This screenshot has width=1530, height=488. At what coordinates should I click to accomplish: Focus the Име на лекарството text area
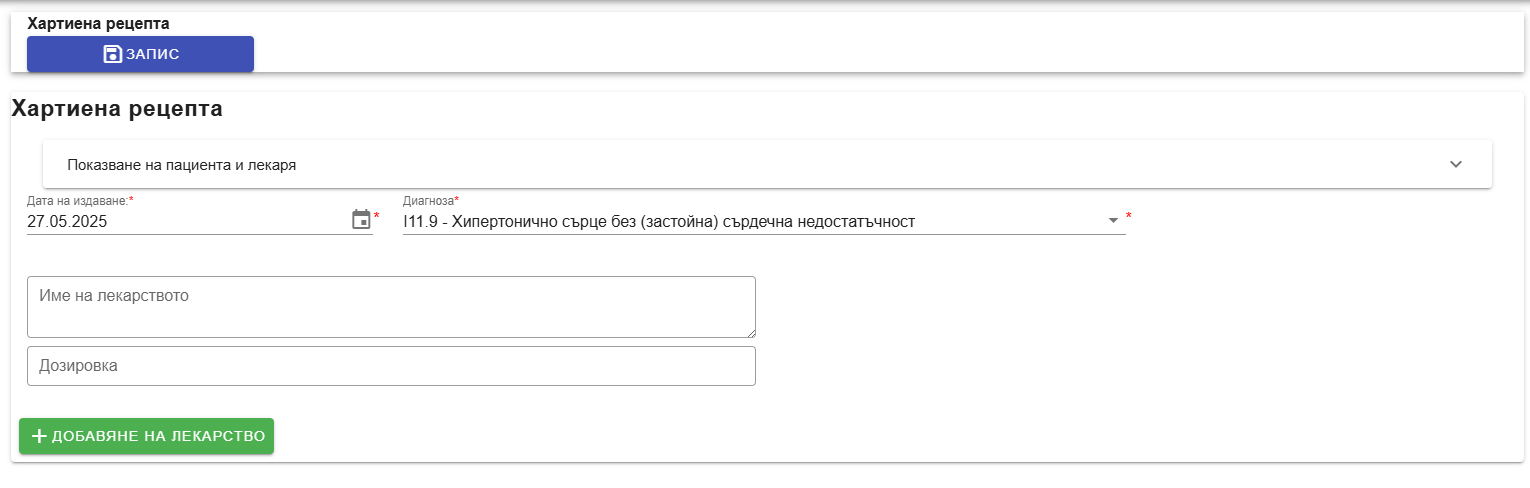click(x=391, y=307)
